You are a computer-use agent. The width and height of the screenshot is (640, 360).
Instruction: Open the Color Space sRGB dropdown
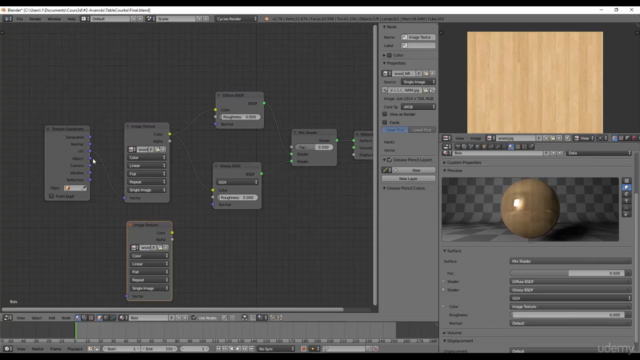tap(418, 107)
